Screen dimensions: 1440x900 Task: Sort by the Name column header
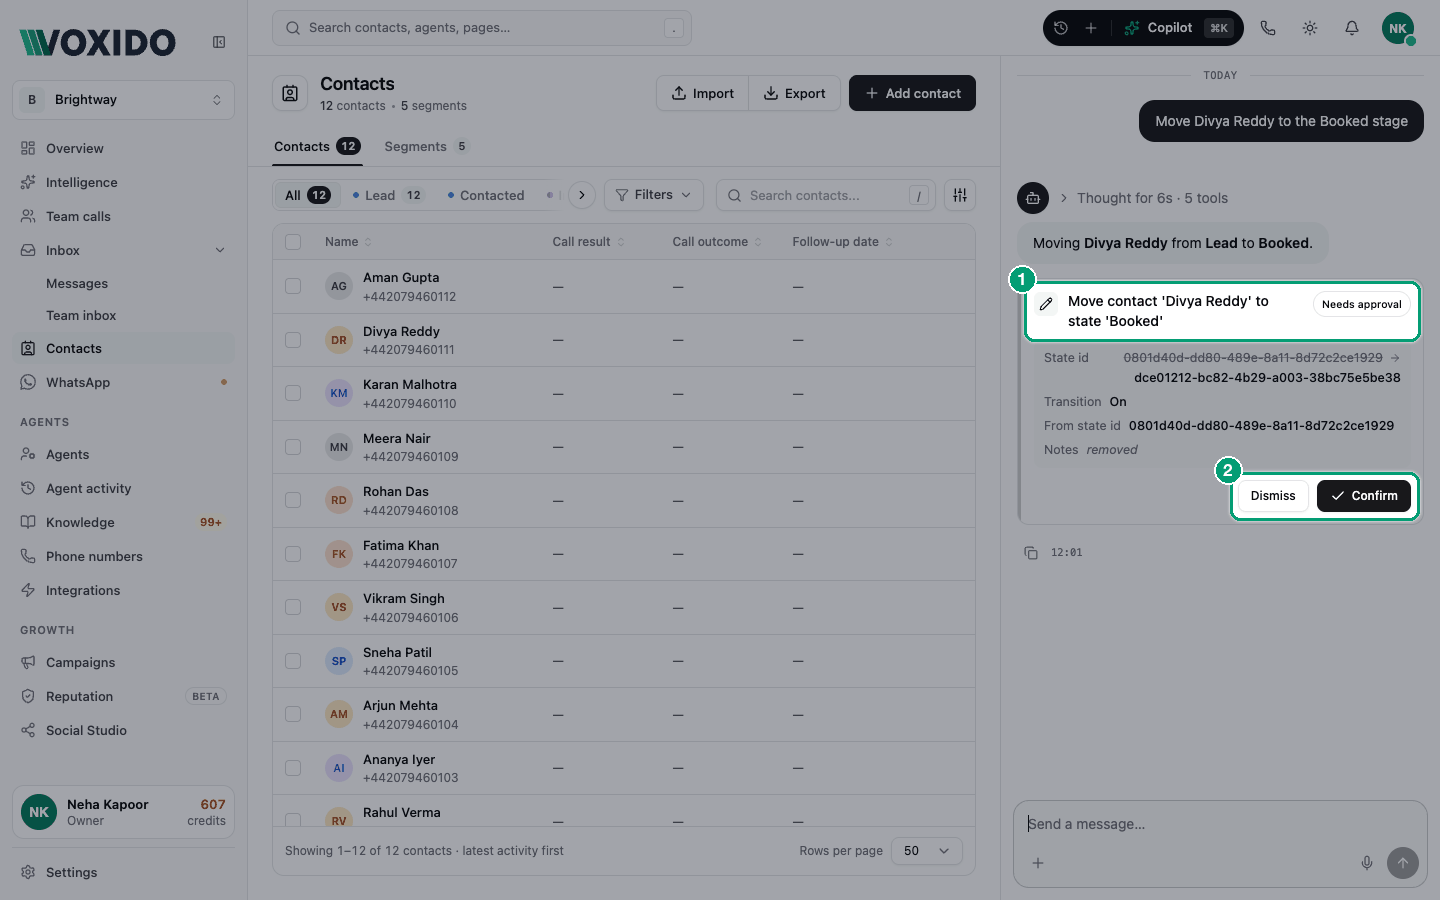pos(348,242)
